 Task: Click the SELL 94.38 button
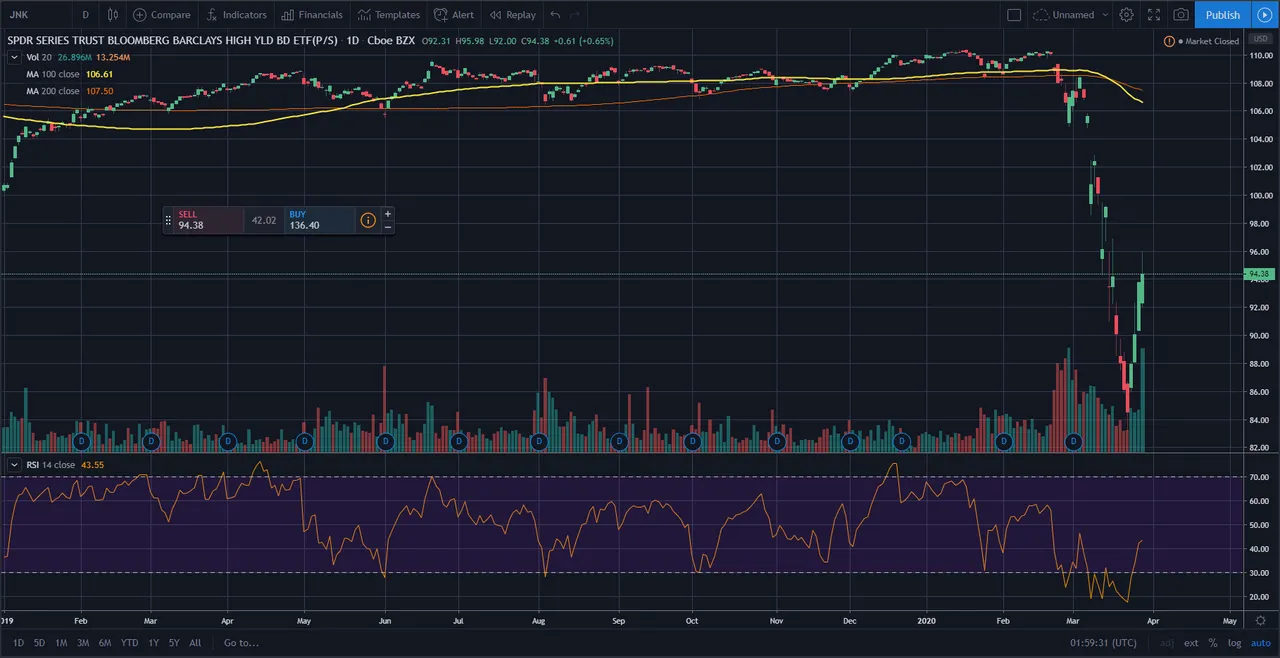tap(208, 220)
